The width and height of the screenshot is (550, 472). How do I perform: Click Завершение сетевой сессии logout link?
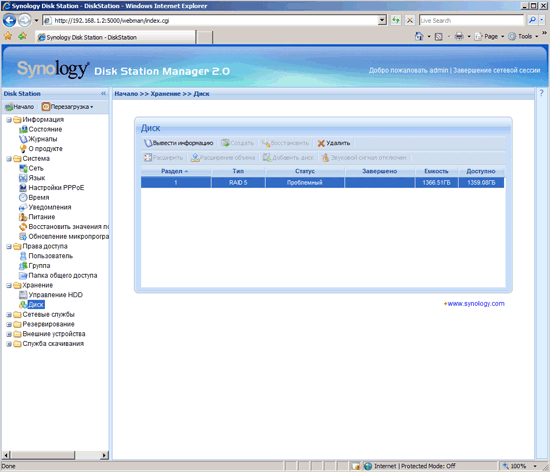coord(497,70)
